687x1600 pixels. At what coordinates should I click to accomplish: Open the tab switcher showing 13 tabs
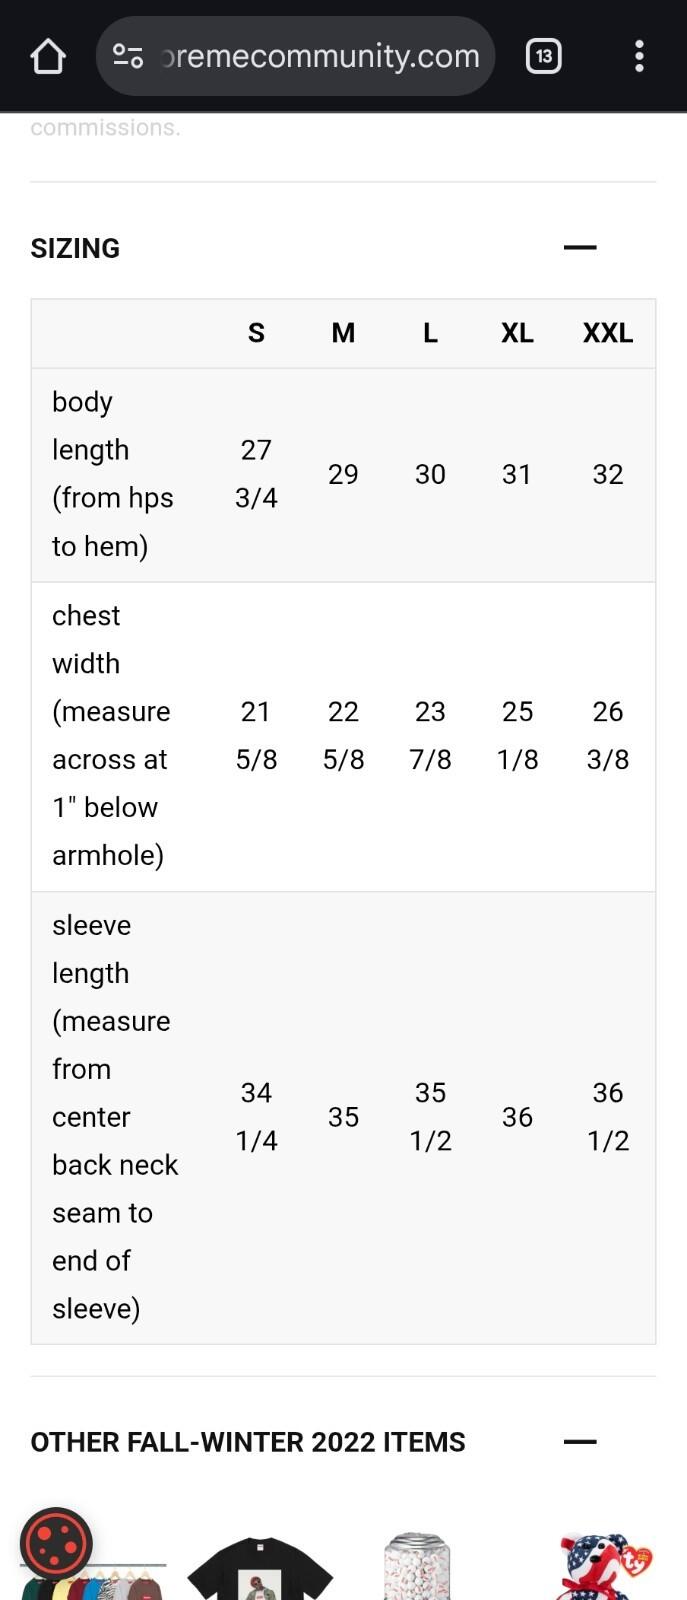543,56
